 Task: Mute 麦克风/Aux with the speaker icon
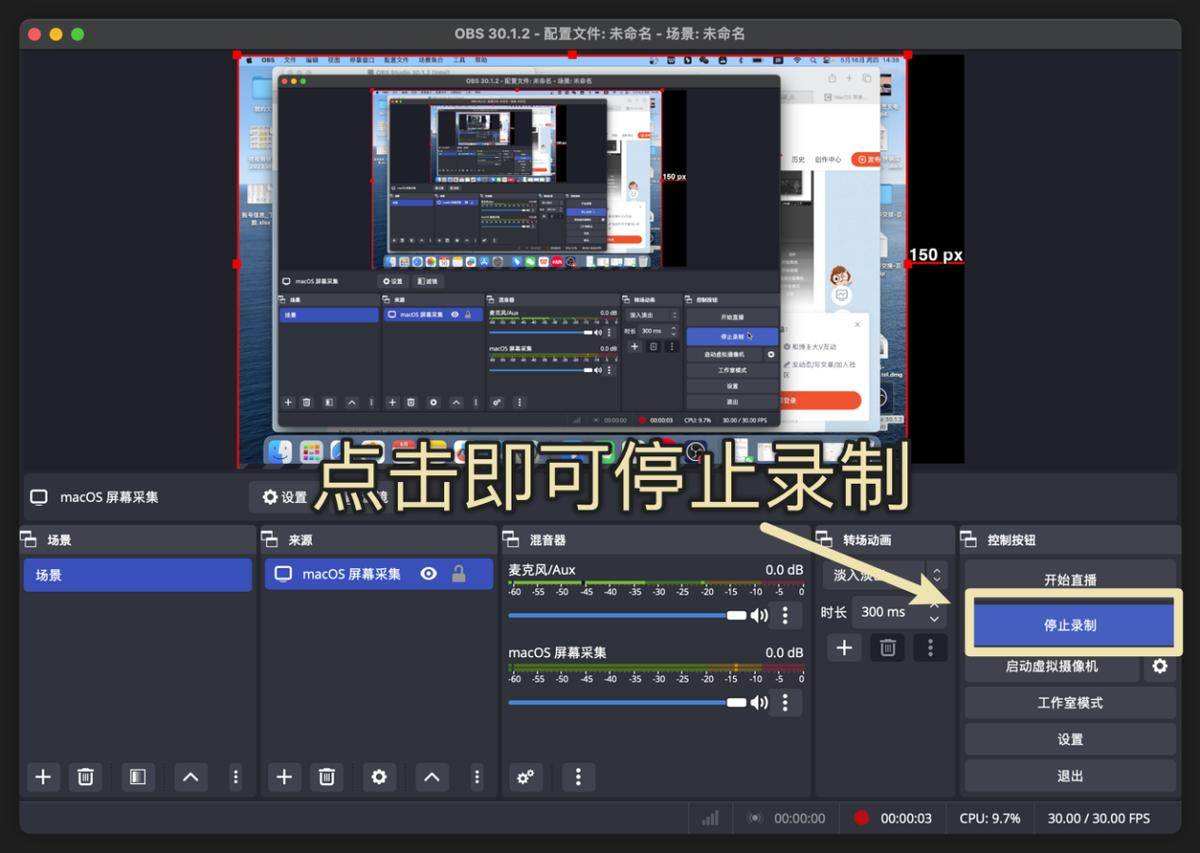(760, 615)
